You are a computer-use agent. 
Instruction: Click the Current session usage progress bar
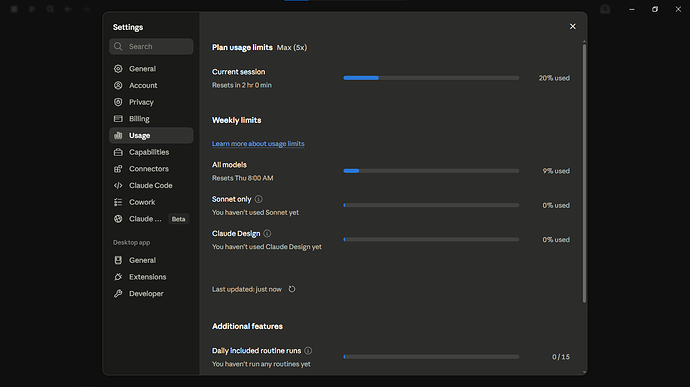pyautogui.click(x=431, y=78)
